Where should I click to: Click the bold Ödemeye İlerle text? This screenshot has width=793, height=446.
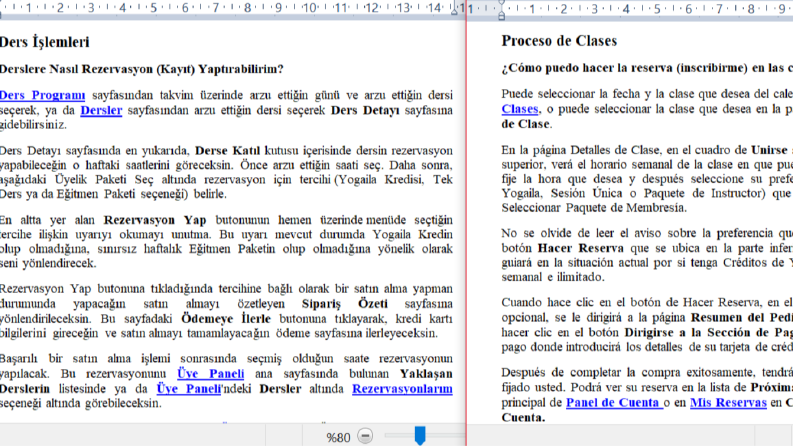[x=226, y=319]
